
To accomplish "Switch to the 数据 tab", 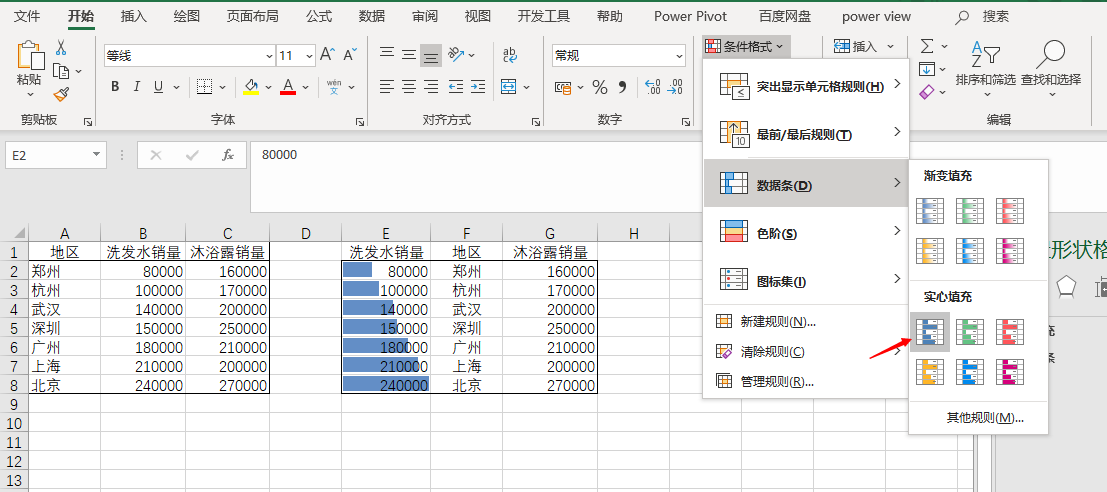I will tap(372, 16).
